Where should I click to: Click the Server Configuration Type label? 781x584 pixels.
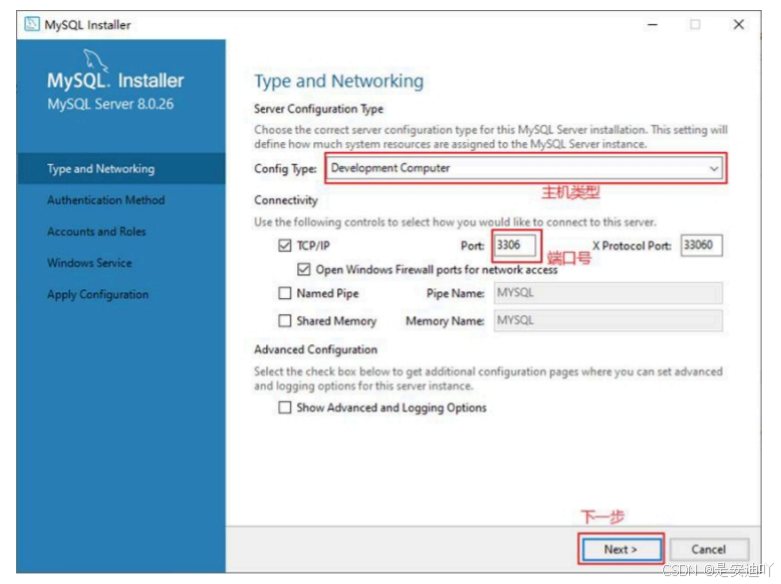point(319,109)
